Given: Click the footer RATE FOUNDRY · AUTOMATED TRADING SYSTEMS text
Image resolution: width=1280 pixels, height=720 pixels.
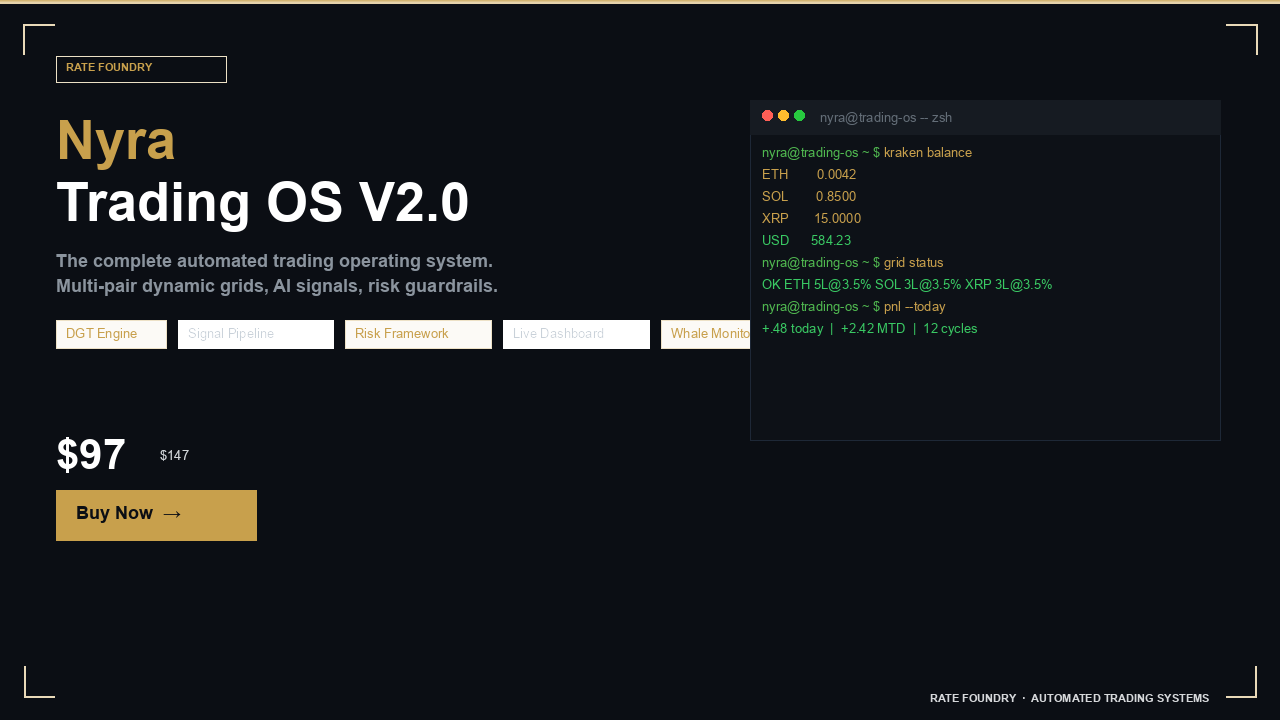Looking at the screenshot, I should pos(1069,698).
